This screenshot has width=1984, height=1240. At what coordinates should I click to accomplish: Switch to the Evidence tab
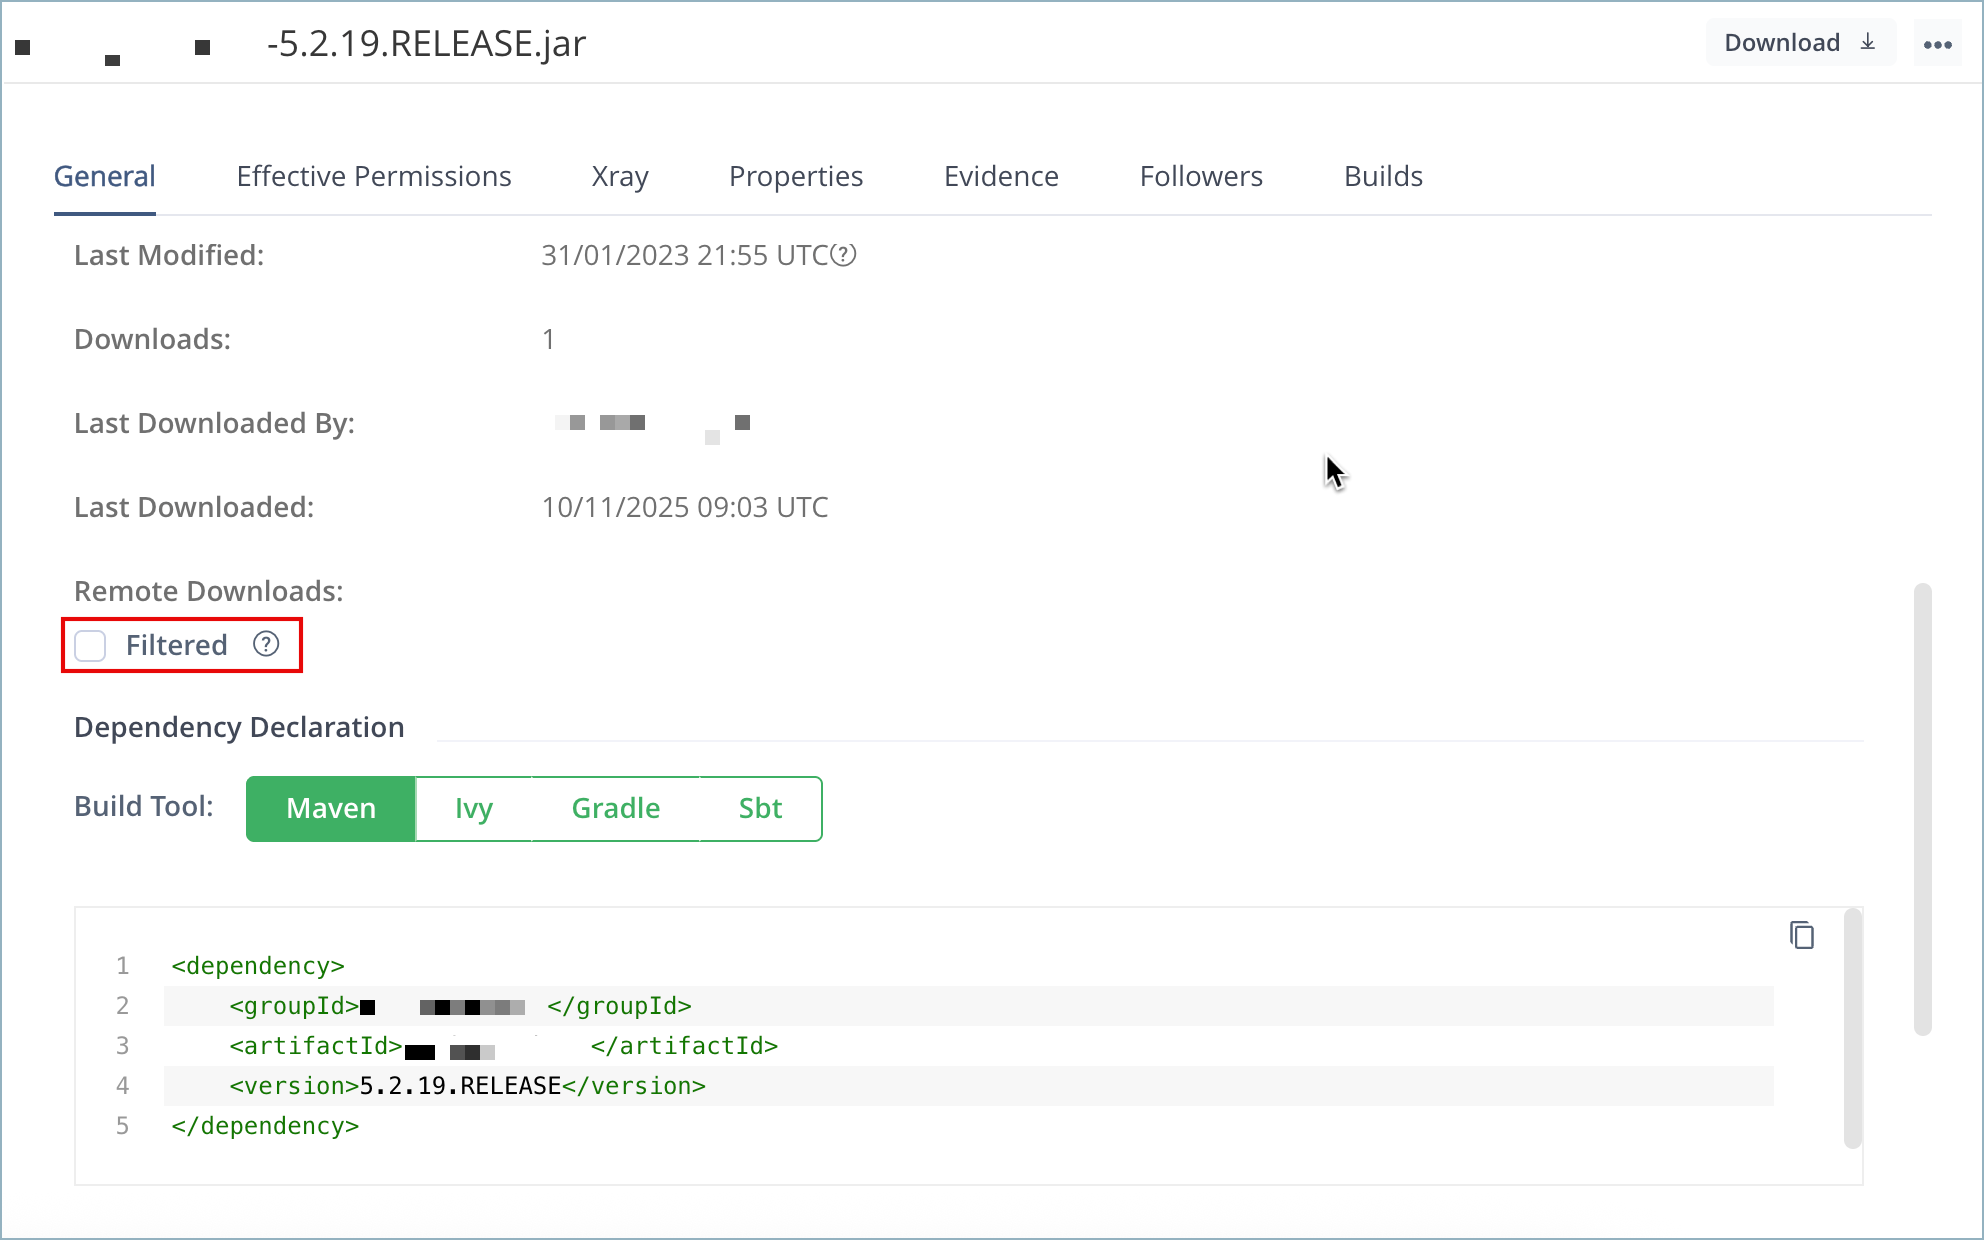click(x=1001, y=176)
